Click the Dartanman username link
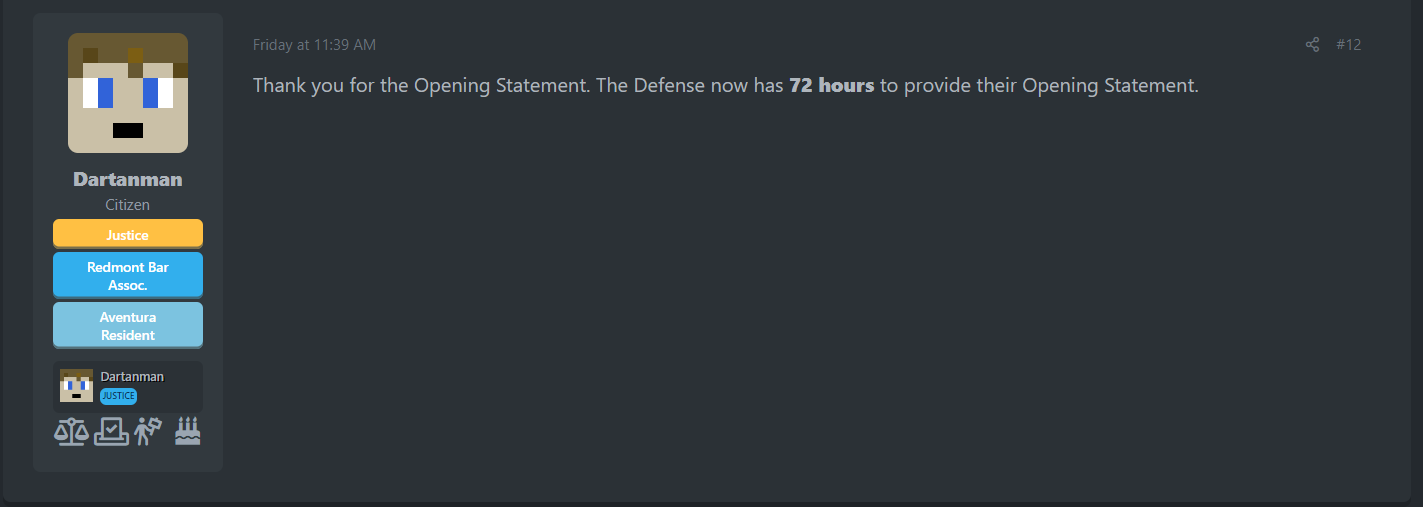Viewport: 1423px width, 507px height. point(128,180)
